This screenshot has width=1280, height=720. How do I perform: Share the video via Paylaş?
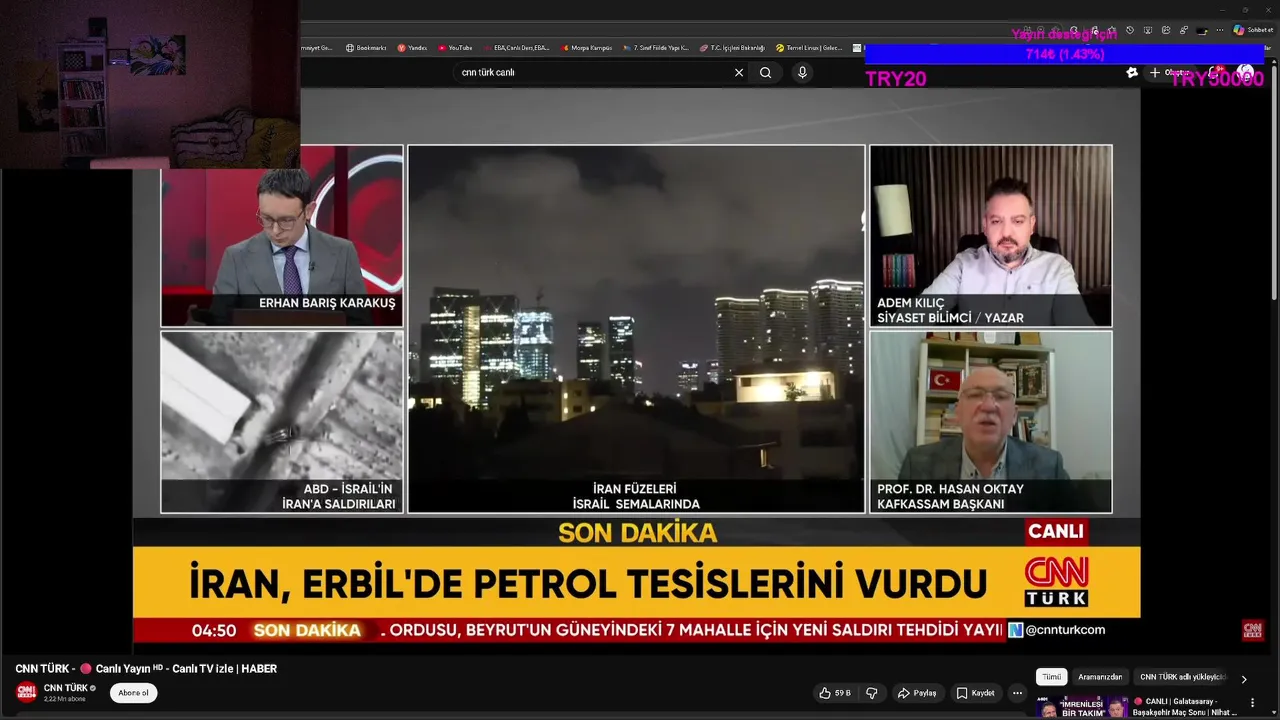pyautogui.click(x=917, y=693)
